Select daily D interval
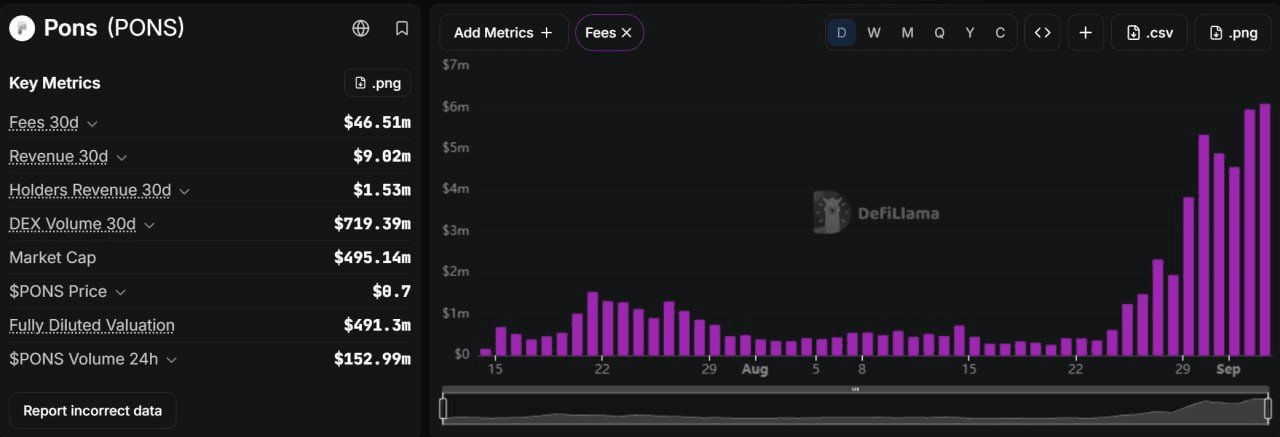Image resolution: width=1280 pixels, height=437 pixels. point(841,33)
